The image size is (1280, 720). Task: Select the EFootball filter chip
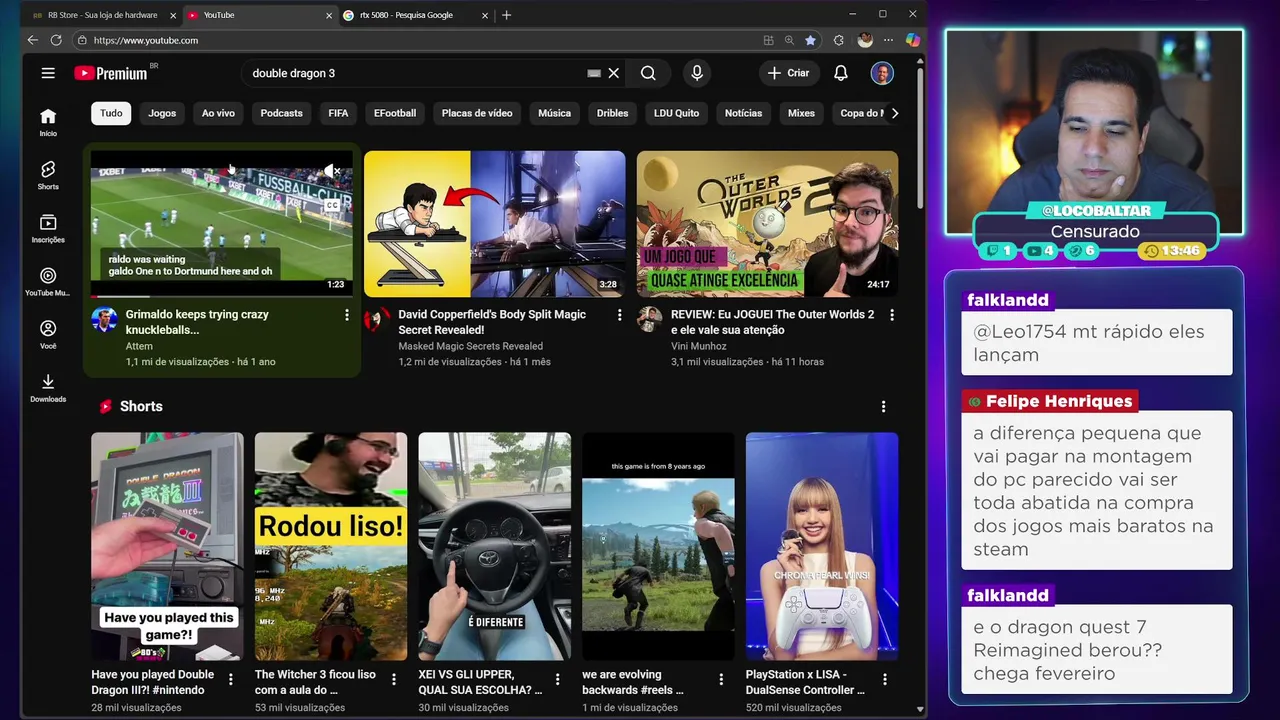click(x=395, y=113)
